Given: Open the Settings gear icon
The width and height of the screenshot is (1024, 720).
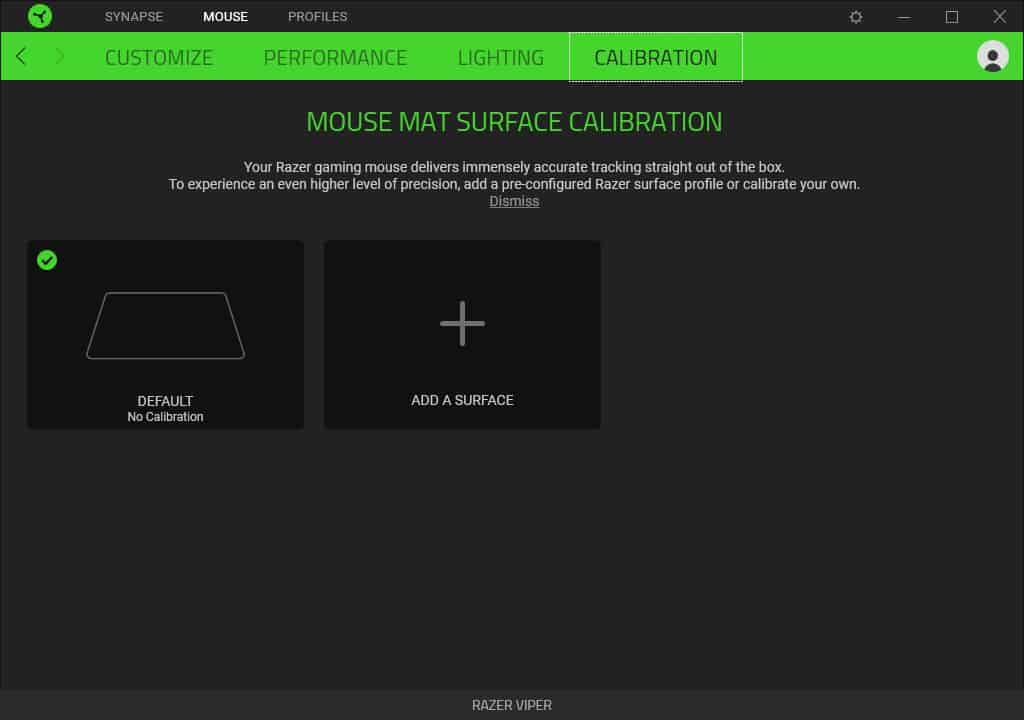Looking at the screenshot, I should pyautogui.click(x=855, y=17).
